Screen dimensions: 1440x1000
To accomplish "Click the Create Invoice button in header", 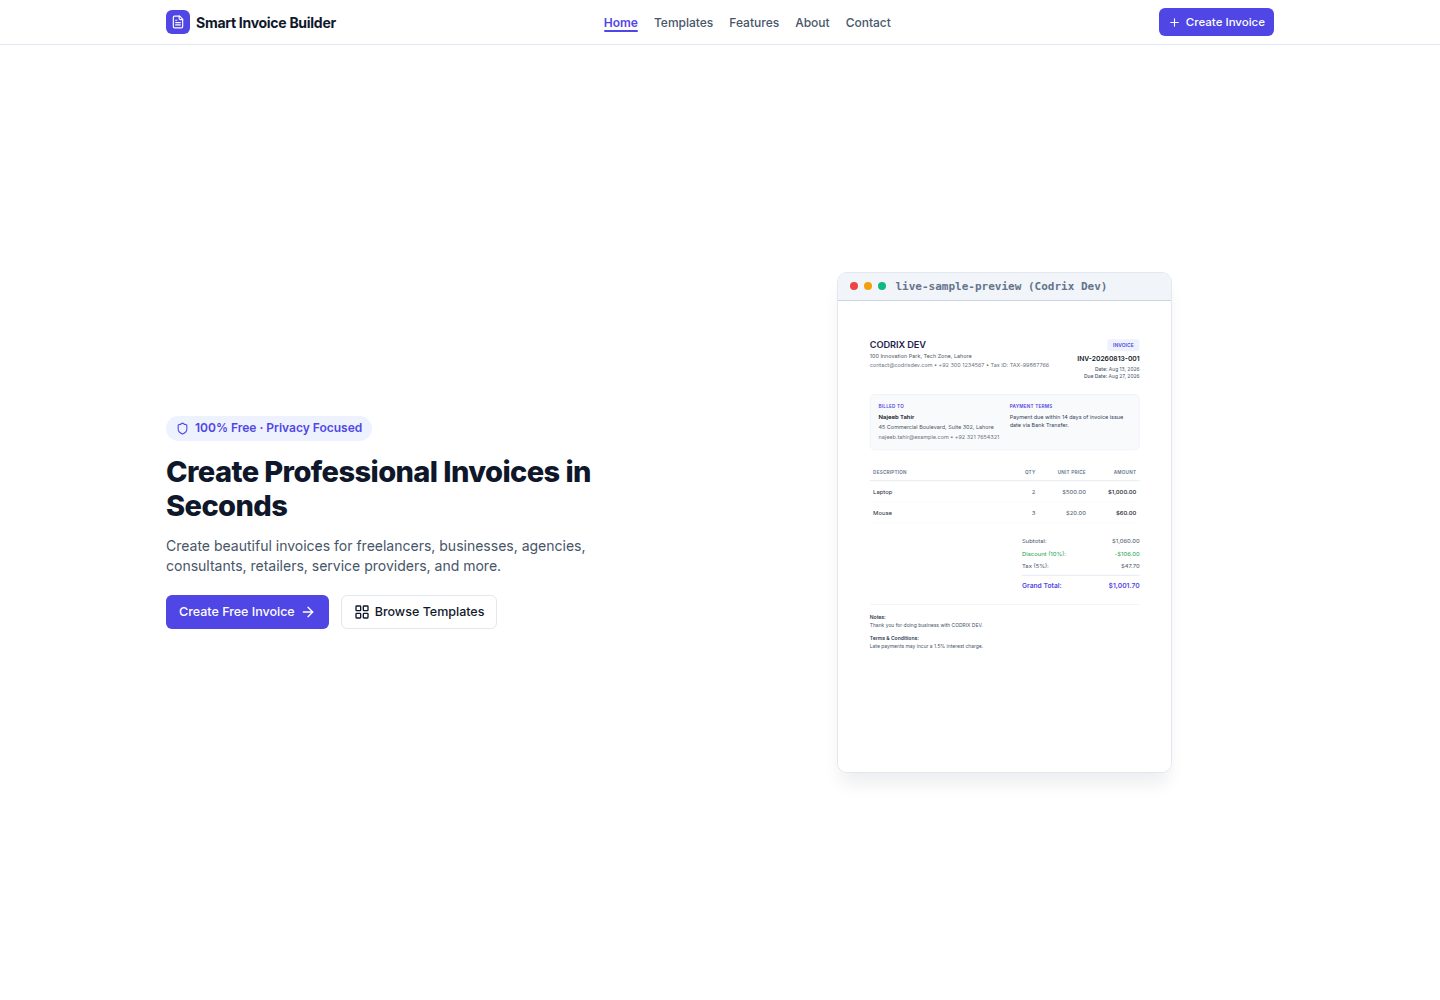I will (x=1216, y=22).
